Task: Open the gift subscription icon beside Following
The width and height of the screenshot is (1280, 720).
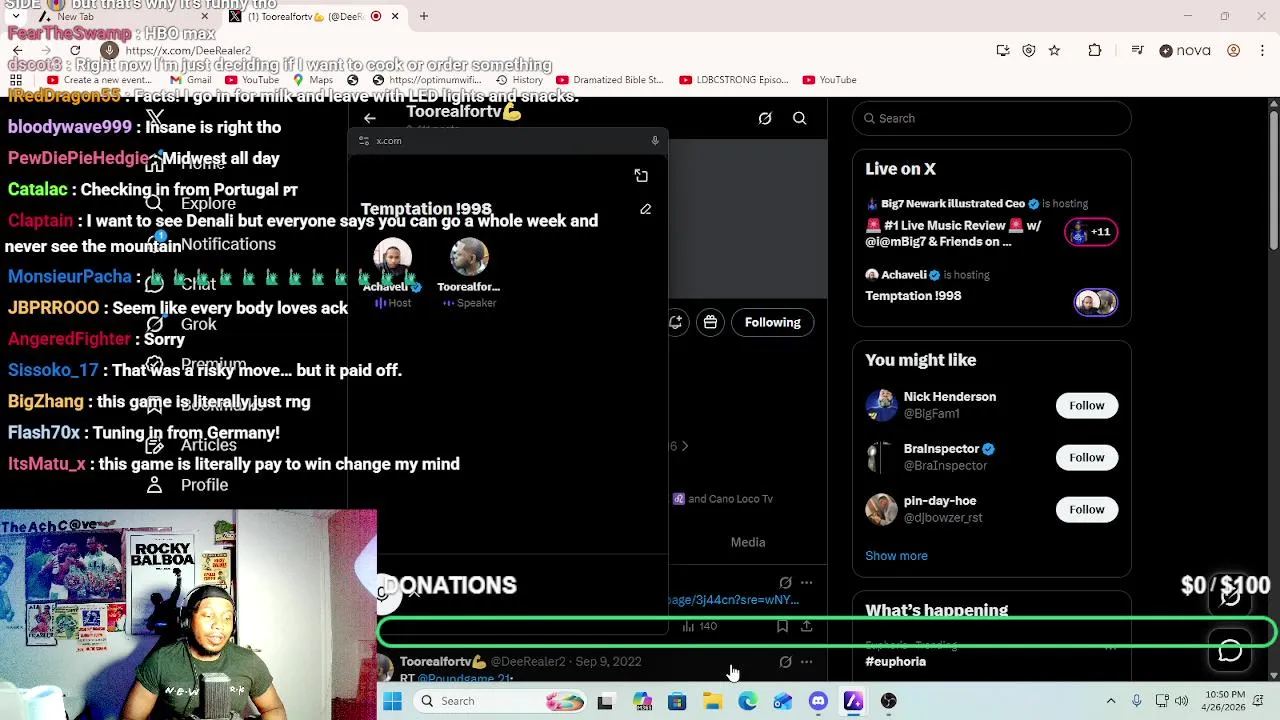Action: point(710,322)
